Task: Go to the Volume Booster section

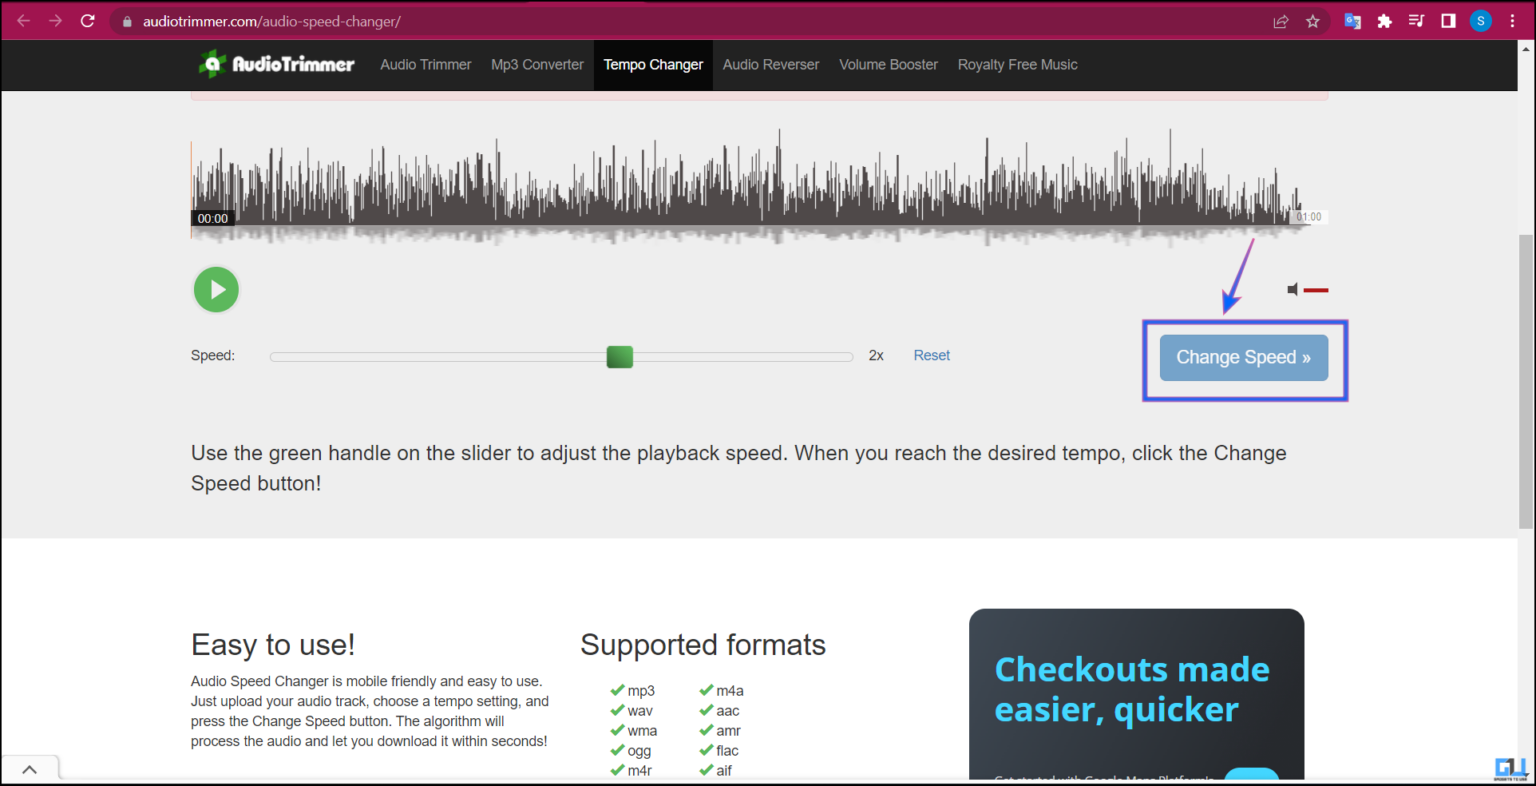Action: tap(888, 64)
